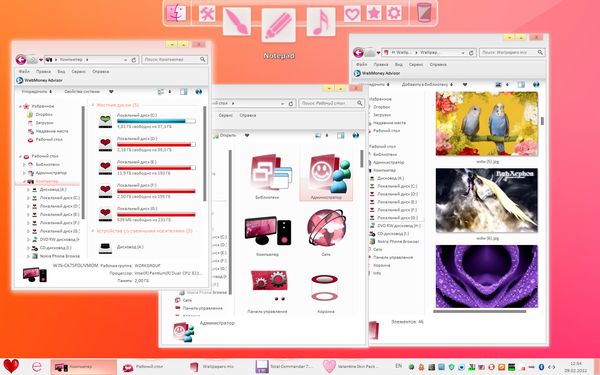Open recent pages arrow beside Компьютер back button
The image size is (600, 375).
[41, 60]
